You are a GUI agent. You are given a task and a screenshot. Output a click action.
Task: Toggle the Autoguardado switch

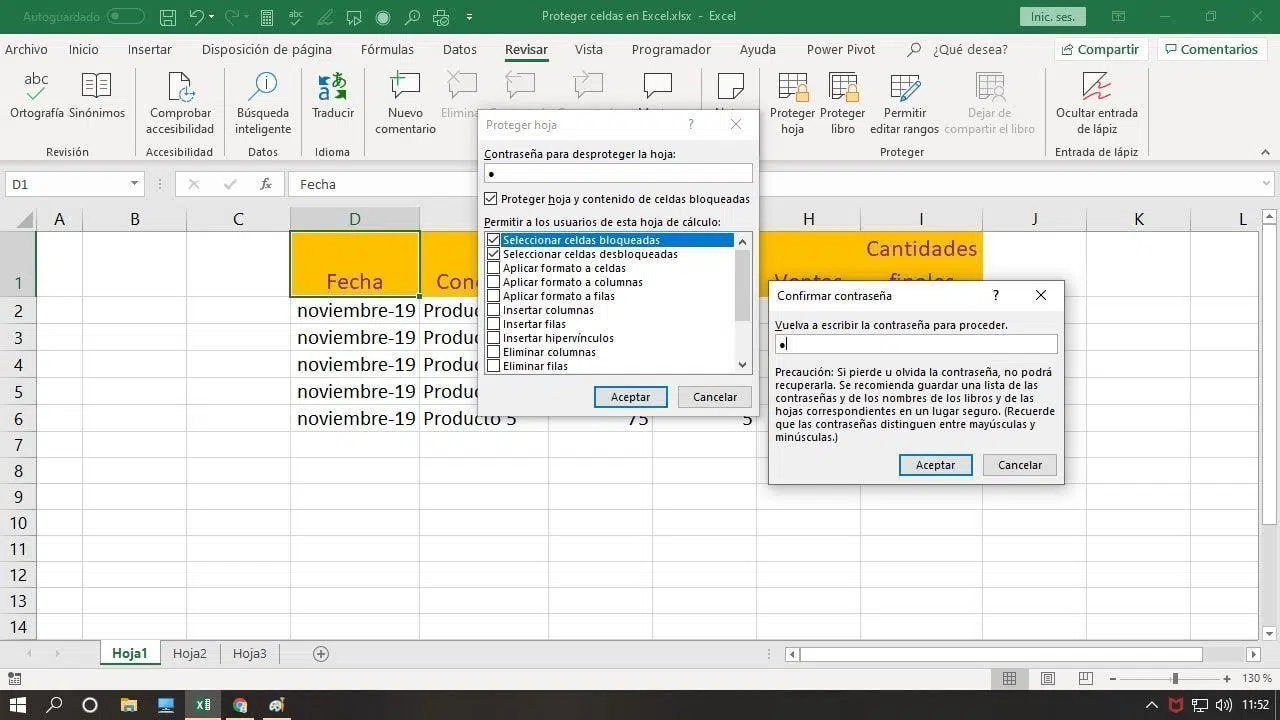(126, 17)
